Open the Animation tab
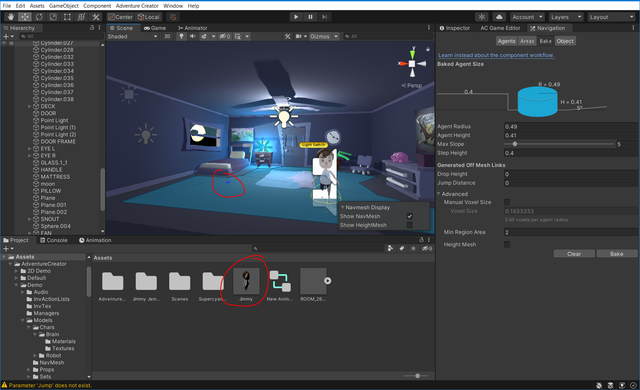640x390 pixels. pos(95,240)
